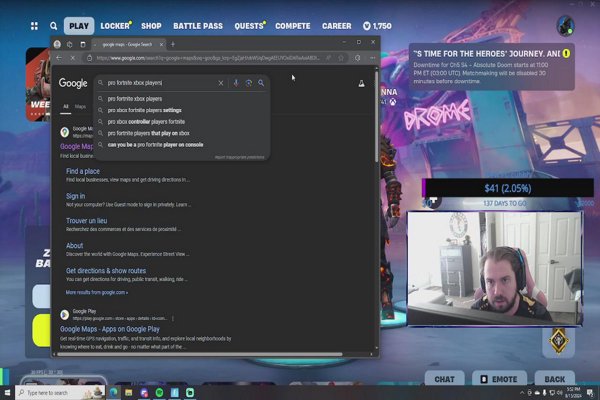Show hidden system tray icons
Image resolution: width=600 pixels, height=400 pixels.
tap(522, 393)
